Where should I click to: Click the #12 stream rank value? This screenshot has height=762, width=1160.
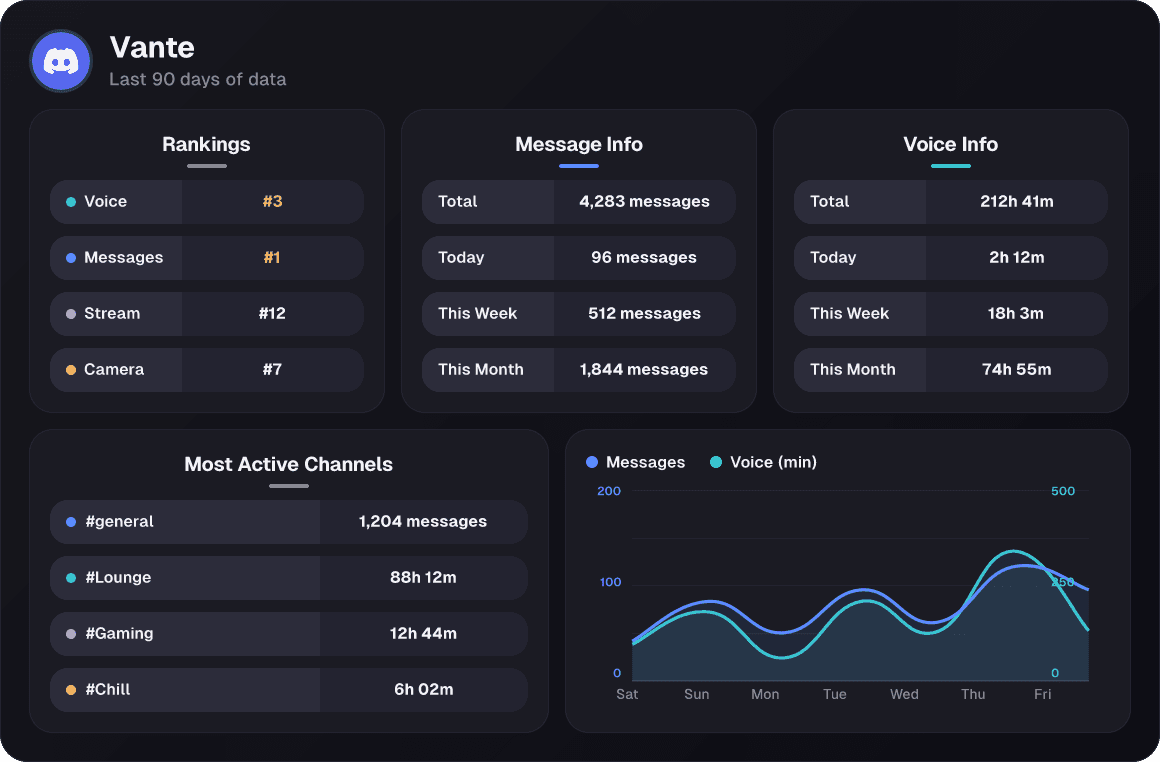272,313
